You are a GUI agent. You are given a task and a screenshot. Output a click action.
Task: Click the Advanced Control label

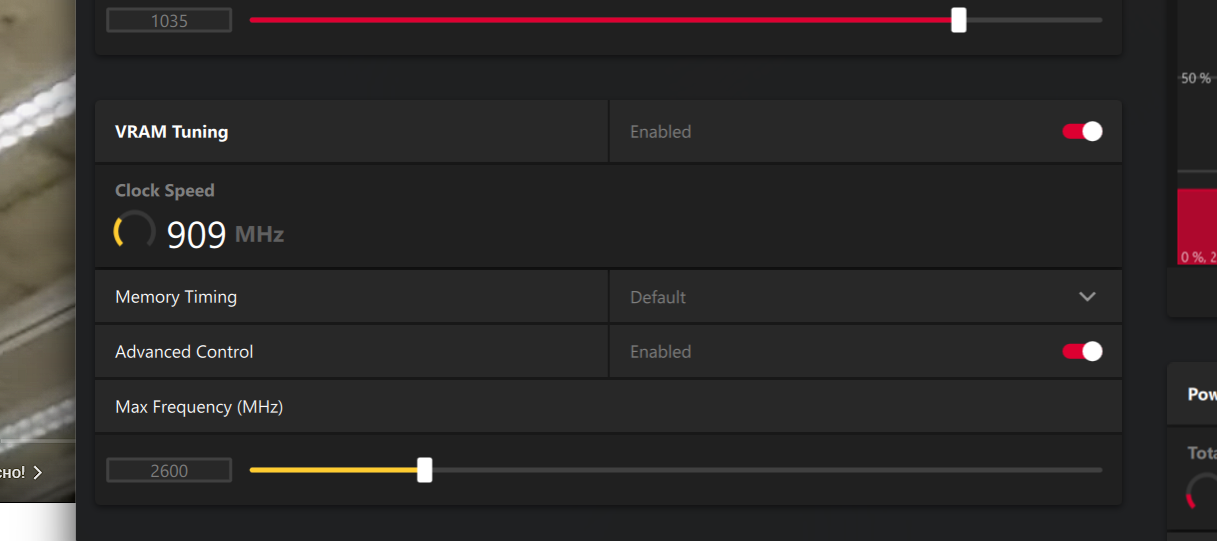(184, 352)
